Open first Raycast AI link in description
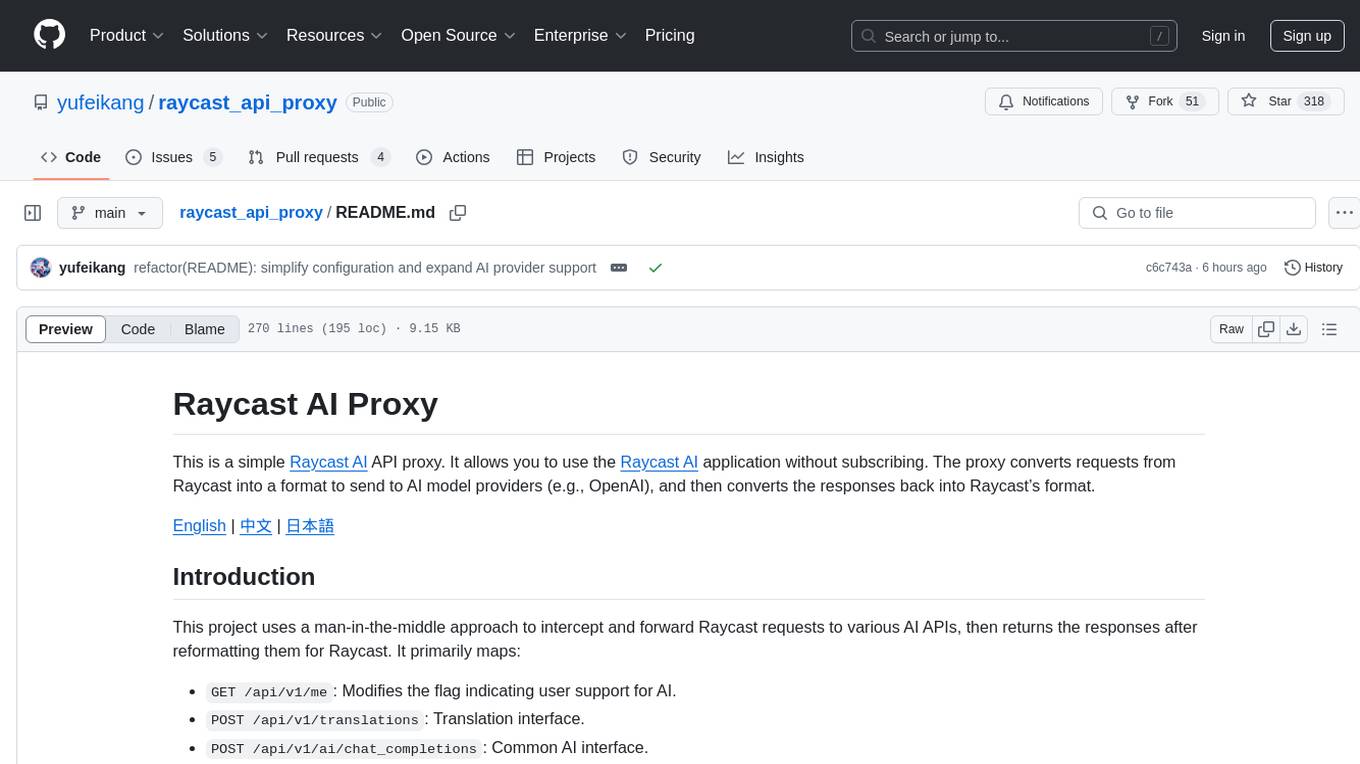This screenshot has width=1360, height=764. 328,462
